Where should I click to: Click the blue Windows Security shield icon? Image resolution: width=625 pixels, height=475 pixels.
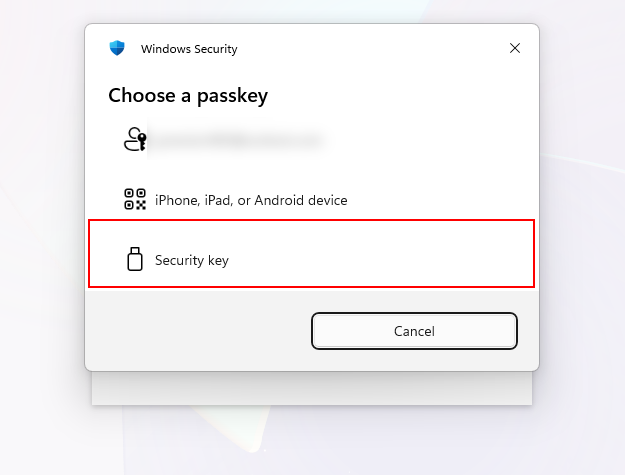pyautogui.click(x=117, y=48)
